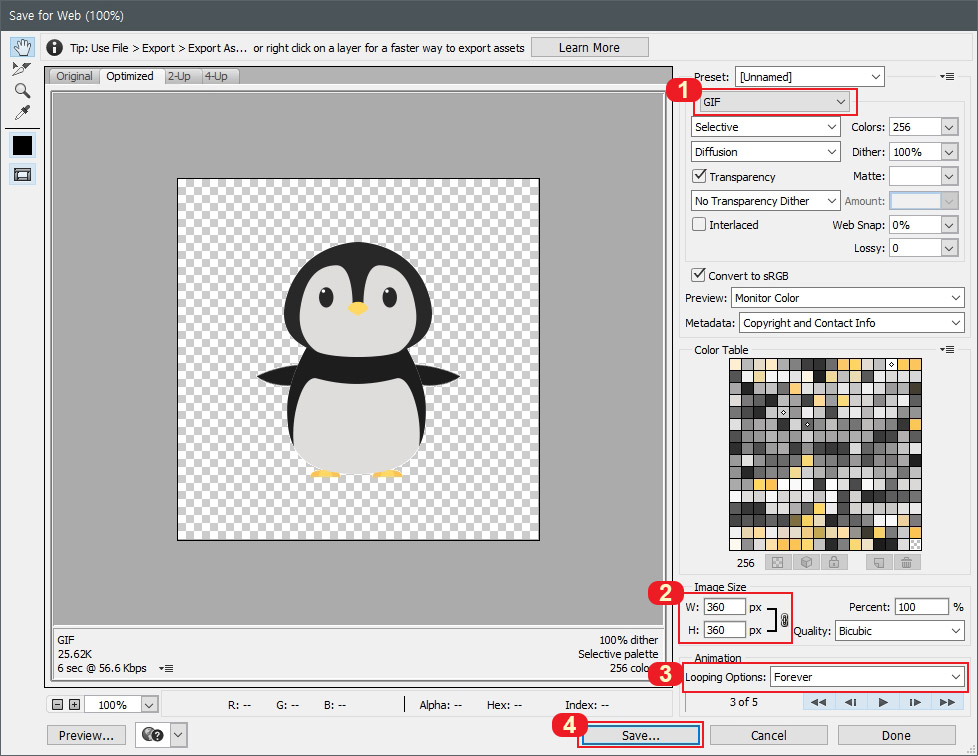Open the Diffusion dither method dropdown
Viewport: 978px width, 756px height.
(x=765, y=152)
